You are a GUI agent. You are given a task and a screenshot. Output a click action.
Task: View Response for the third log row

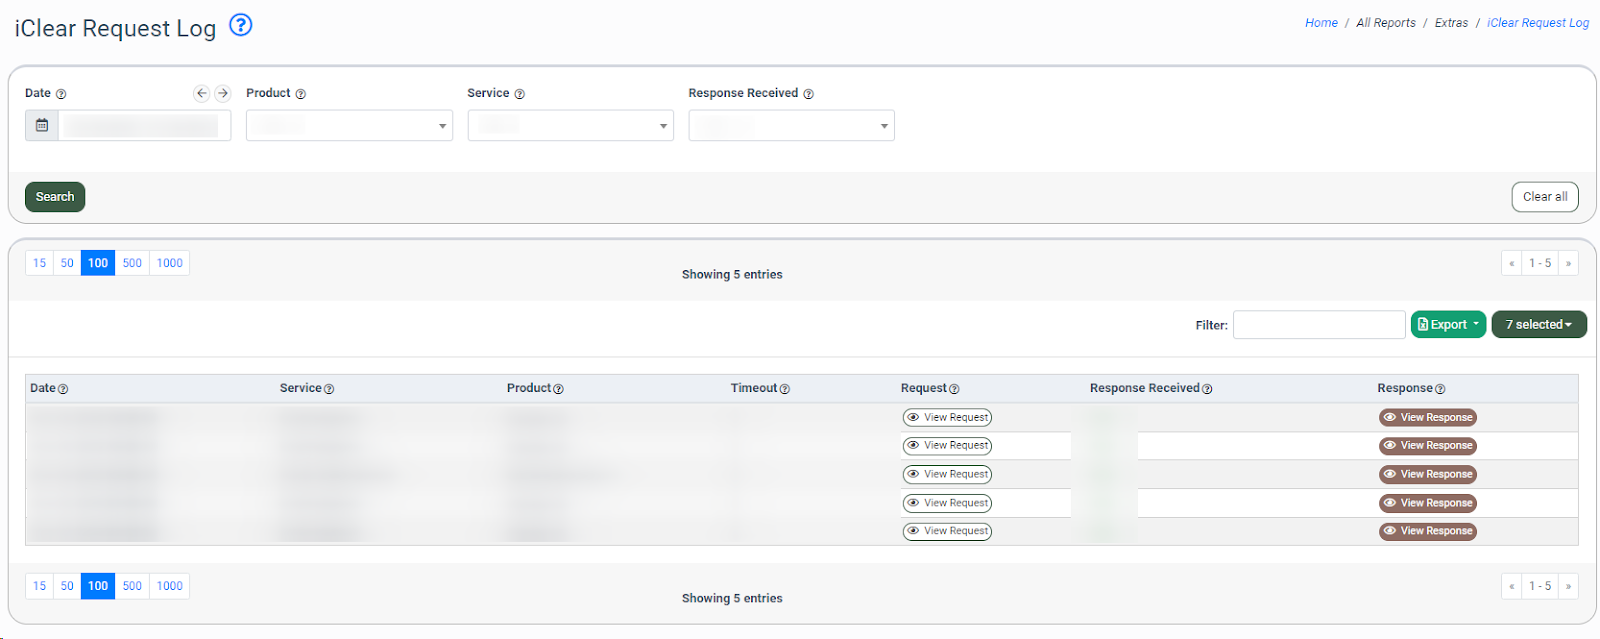(1427, 474)
